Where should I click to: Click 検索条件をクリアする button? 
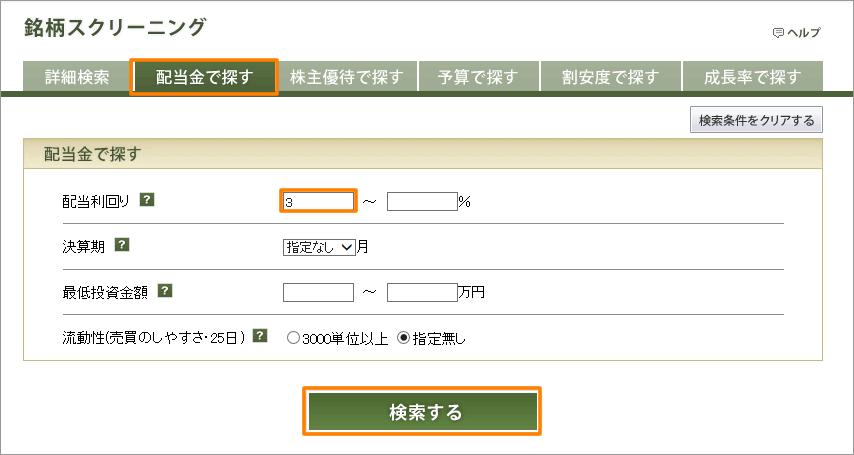(x=756, y=120)
